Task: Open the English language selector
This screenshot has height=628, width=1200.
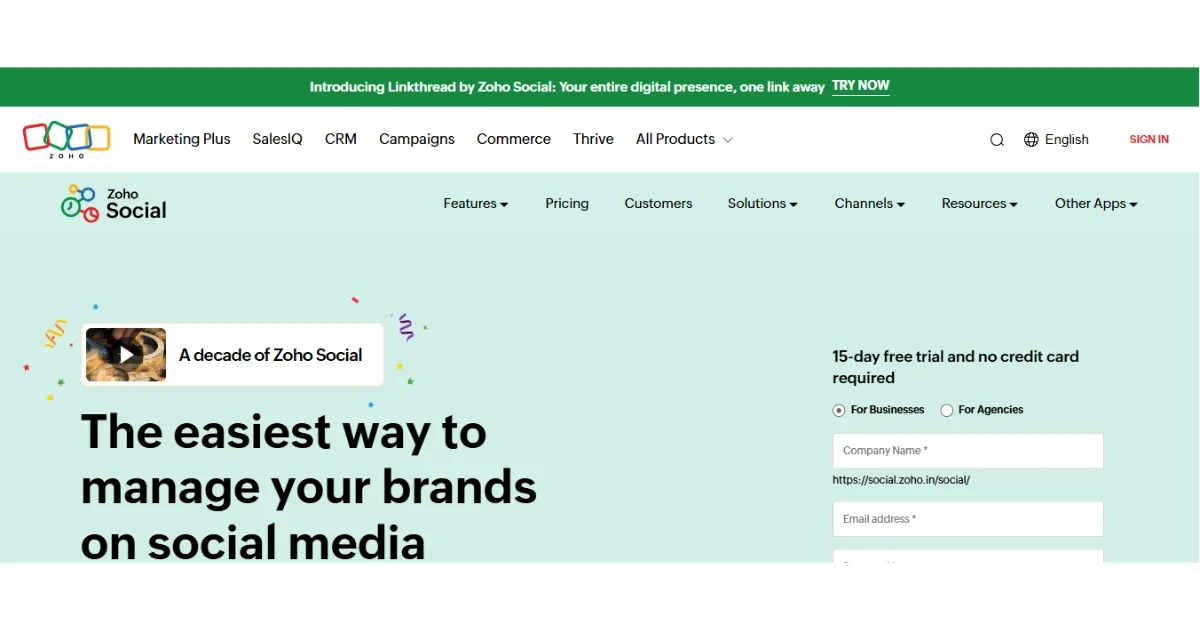Action: tap(1067, 140)
